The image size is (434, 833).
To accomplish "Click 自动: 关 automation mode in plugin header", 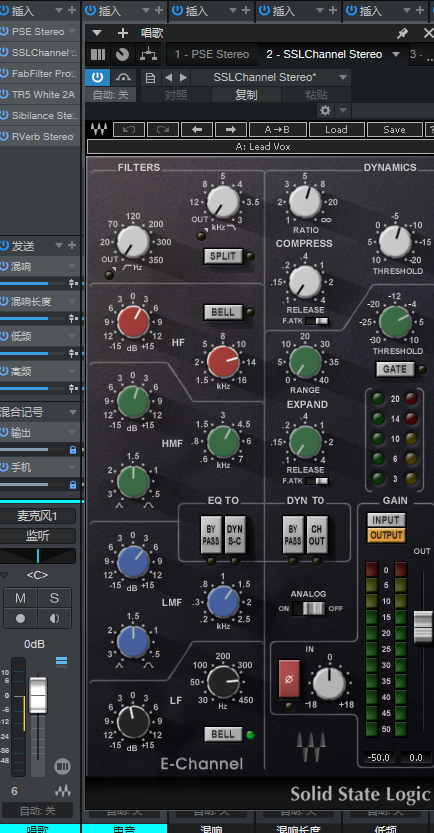I will pos(111,95).
